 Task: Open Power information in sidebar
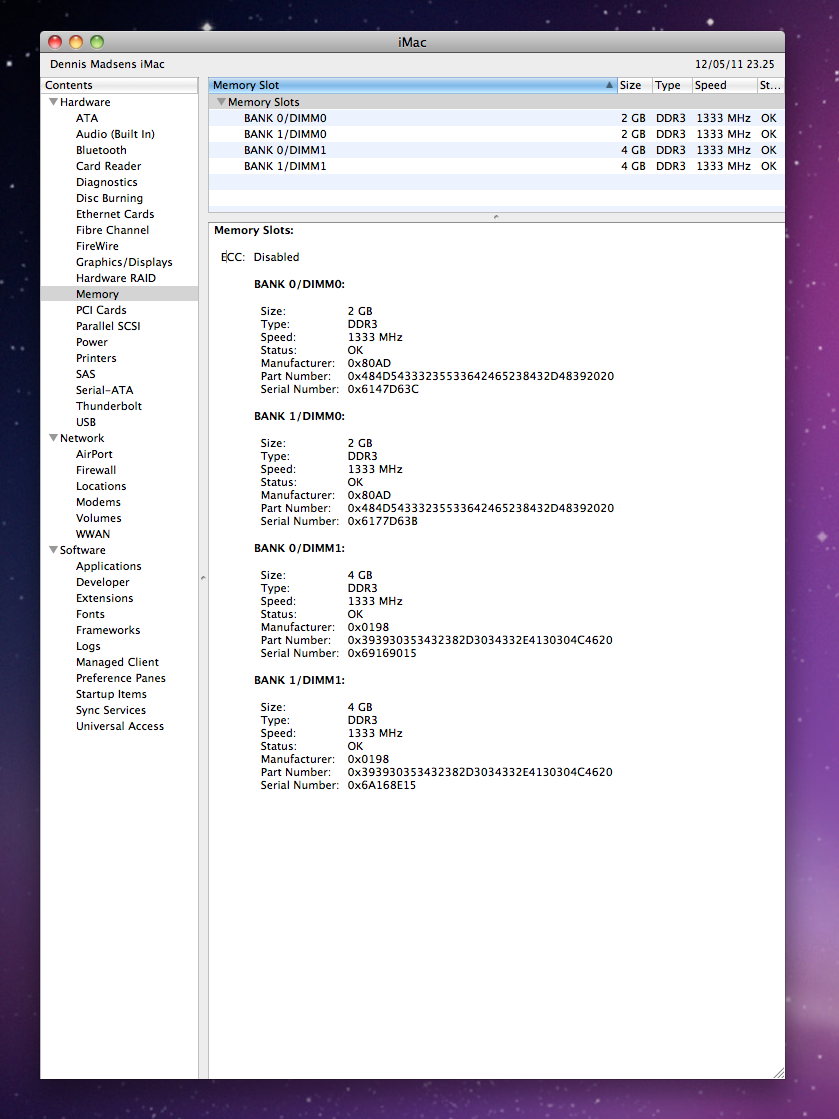pos(92,343)
